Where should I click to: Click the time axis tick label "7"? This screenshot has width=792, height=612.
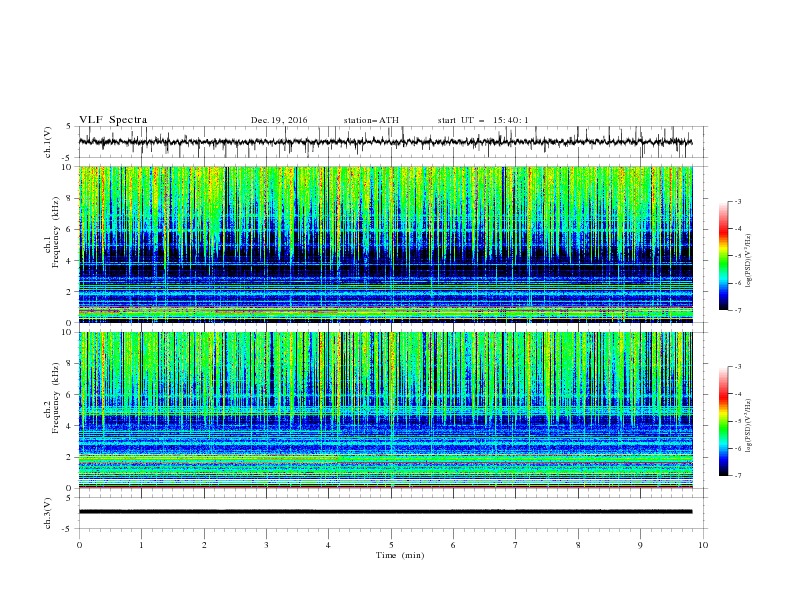(516, 545)
